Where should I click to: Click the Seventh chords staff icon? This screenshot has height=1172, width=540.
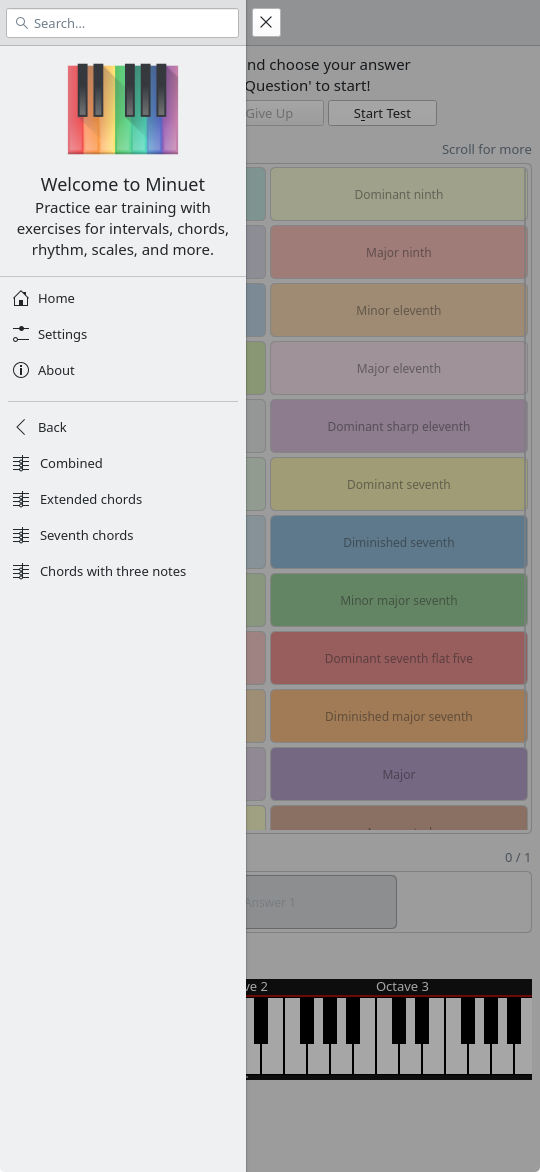pyautogui.click(x=21, y=535)
